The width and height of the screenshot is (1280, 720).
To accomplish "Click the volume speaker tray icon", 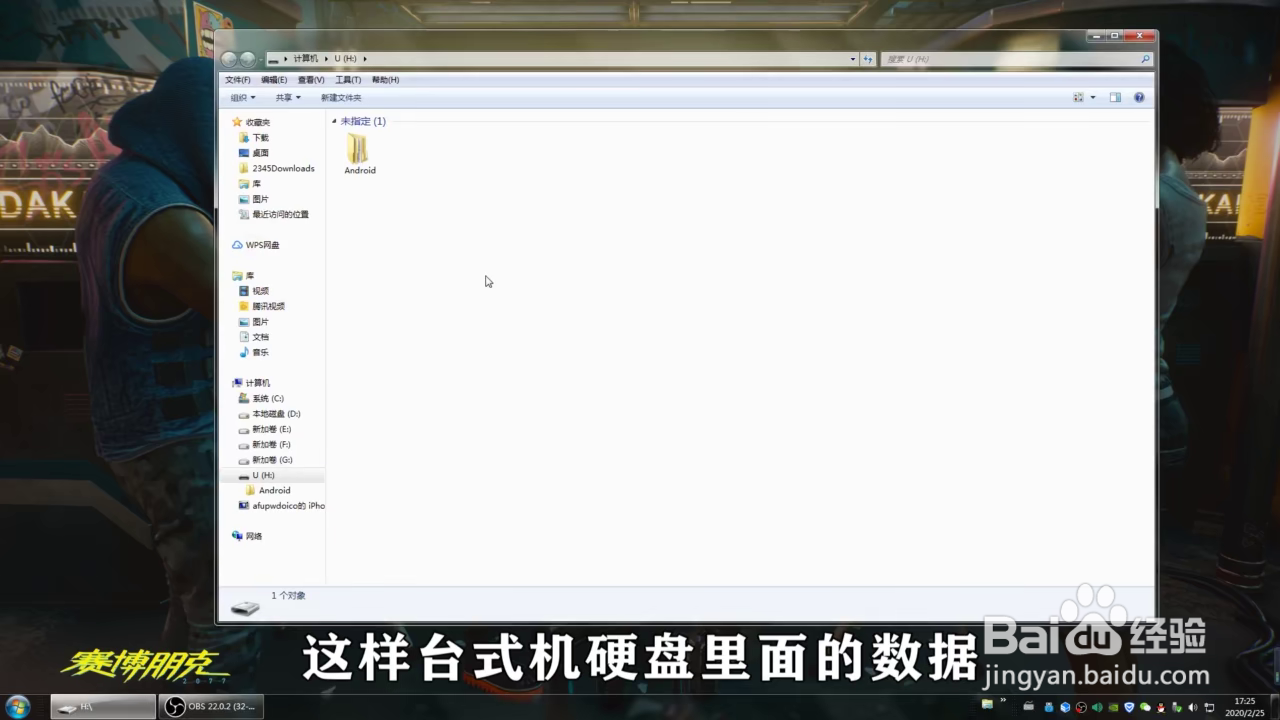I will 1192,707.
